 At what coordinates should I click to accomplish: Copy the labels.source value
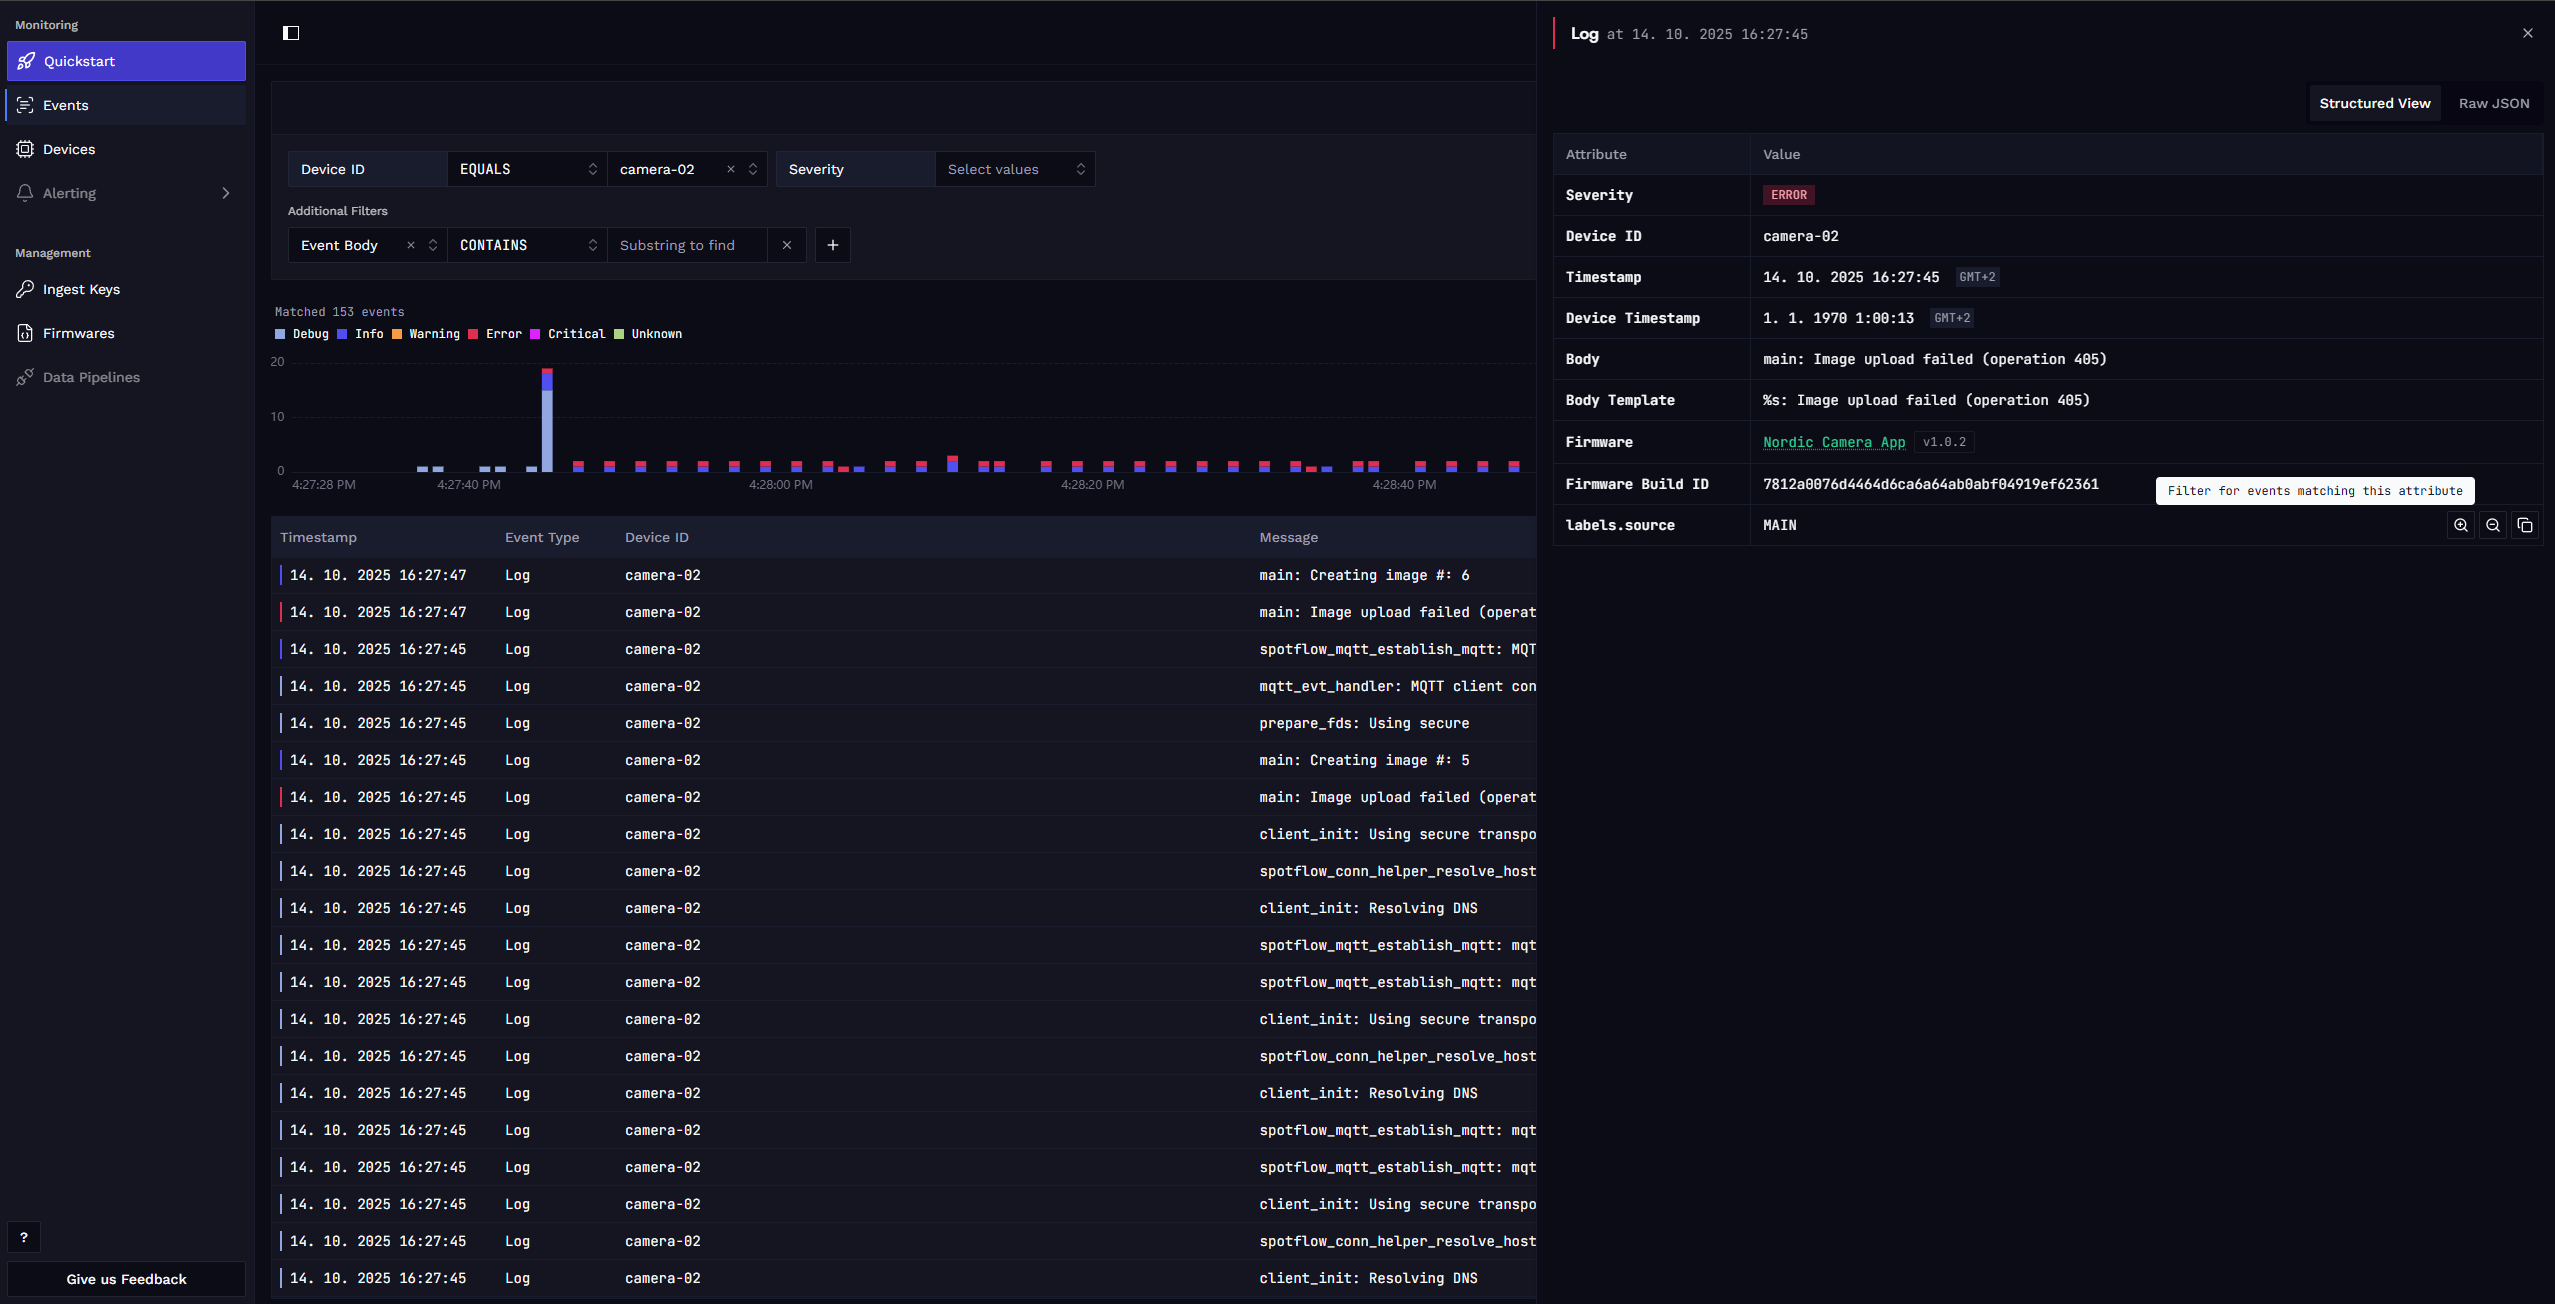(x=2525, y=525)
